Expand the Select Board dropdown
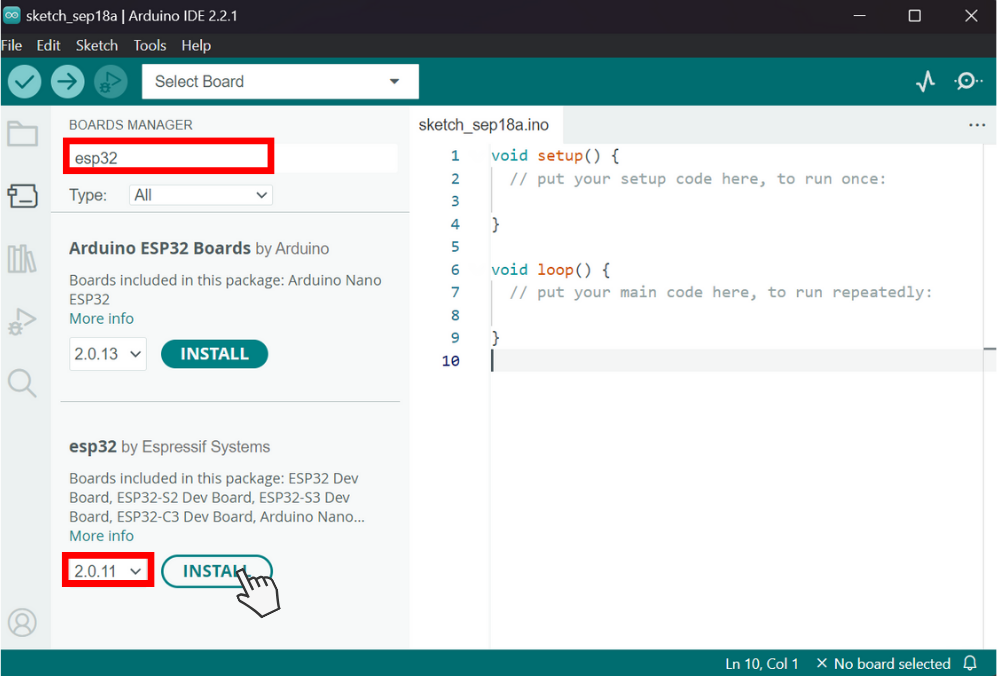This screenshot has width=997, height=676. tap(280, 81)
